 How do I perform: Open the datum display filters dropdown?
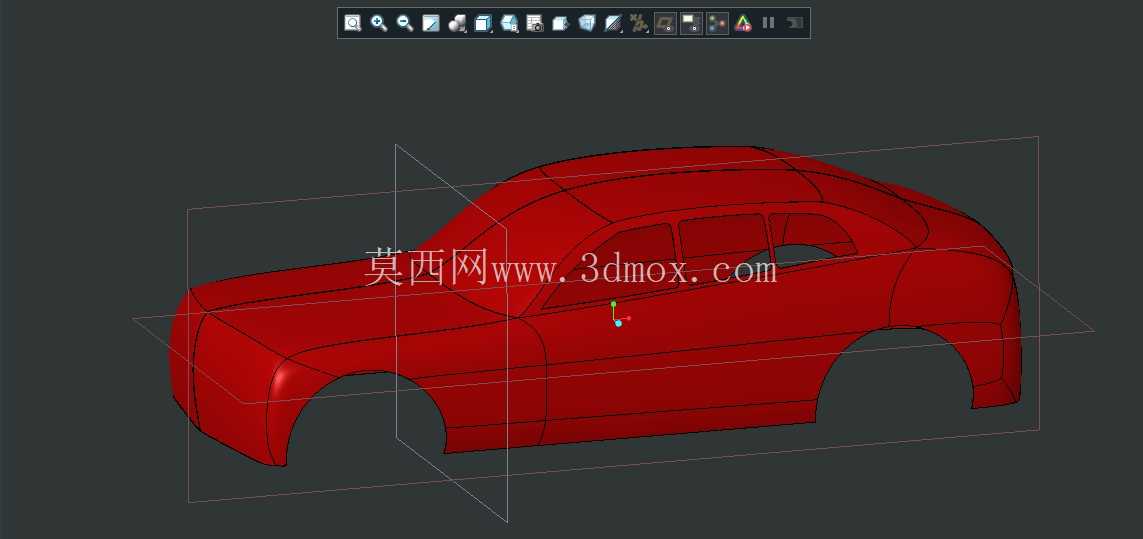coord(639,23)
